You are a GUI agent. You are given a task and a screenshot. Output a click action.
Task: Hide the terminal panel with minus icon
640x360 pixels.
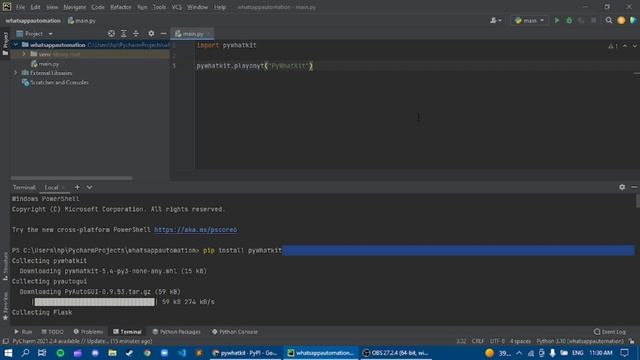(x=634, y=187)
